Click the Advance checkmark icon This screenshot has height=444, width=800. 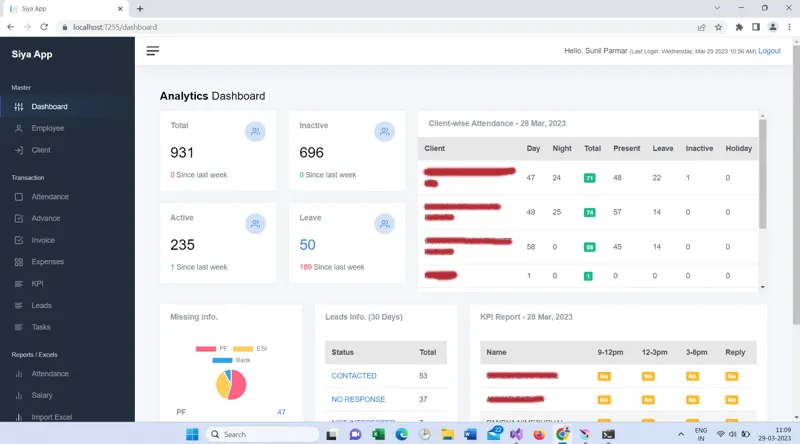click(x=19, y=218)
